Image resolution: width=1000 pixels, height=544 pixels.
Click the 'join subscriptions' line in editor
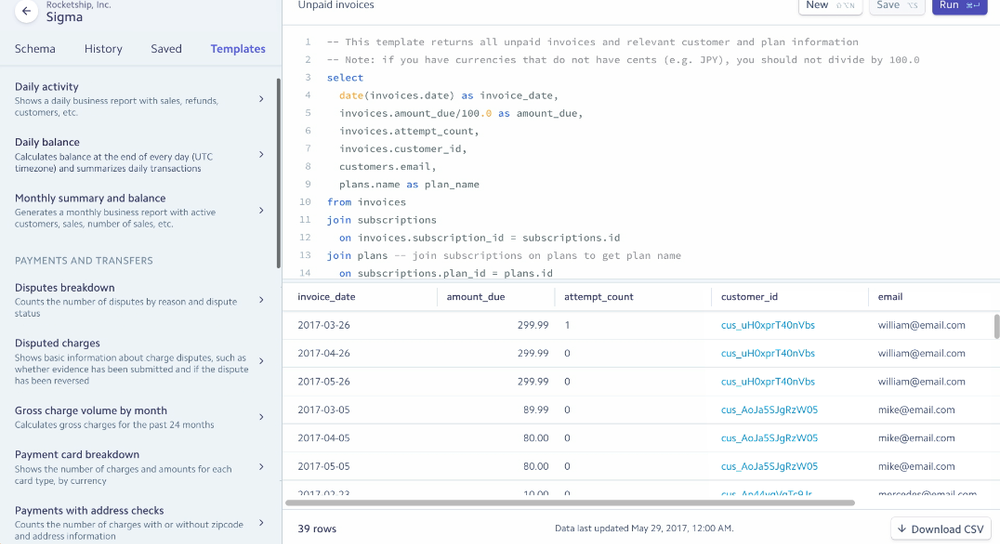pos(382,220)
